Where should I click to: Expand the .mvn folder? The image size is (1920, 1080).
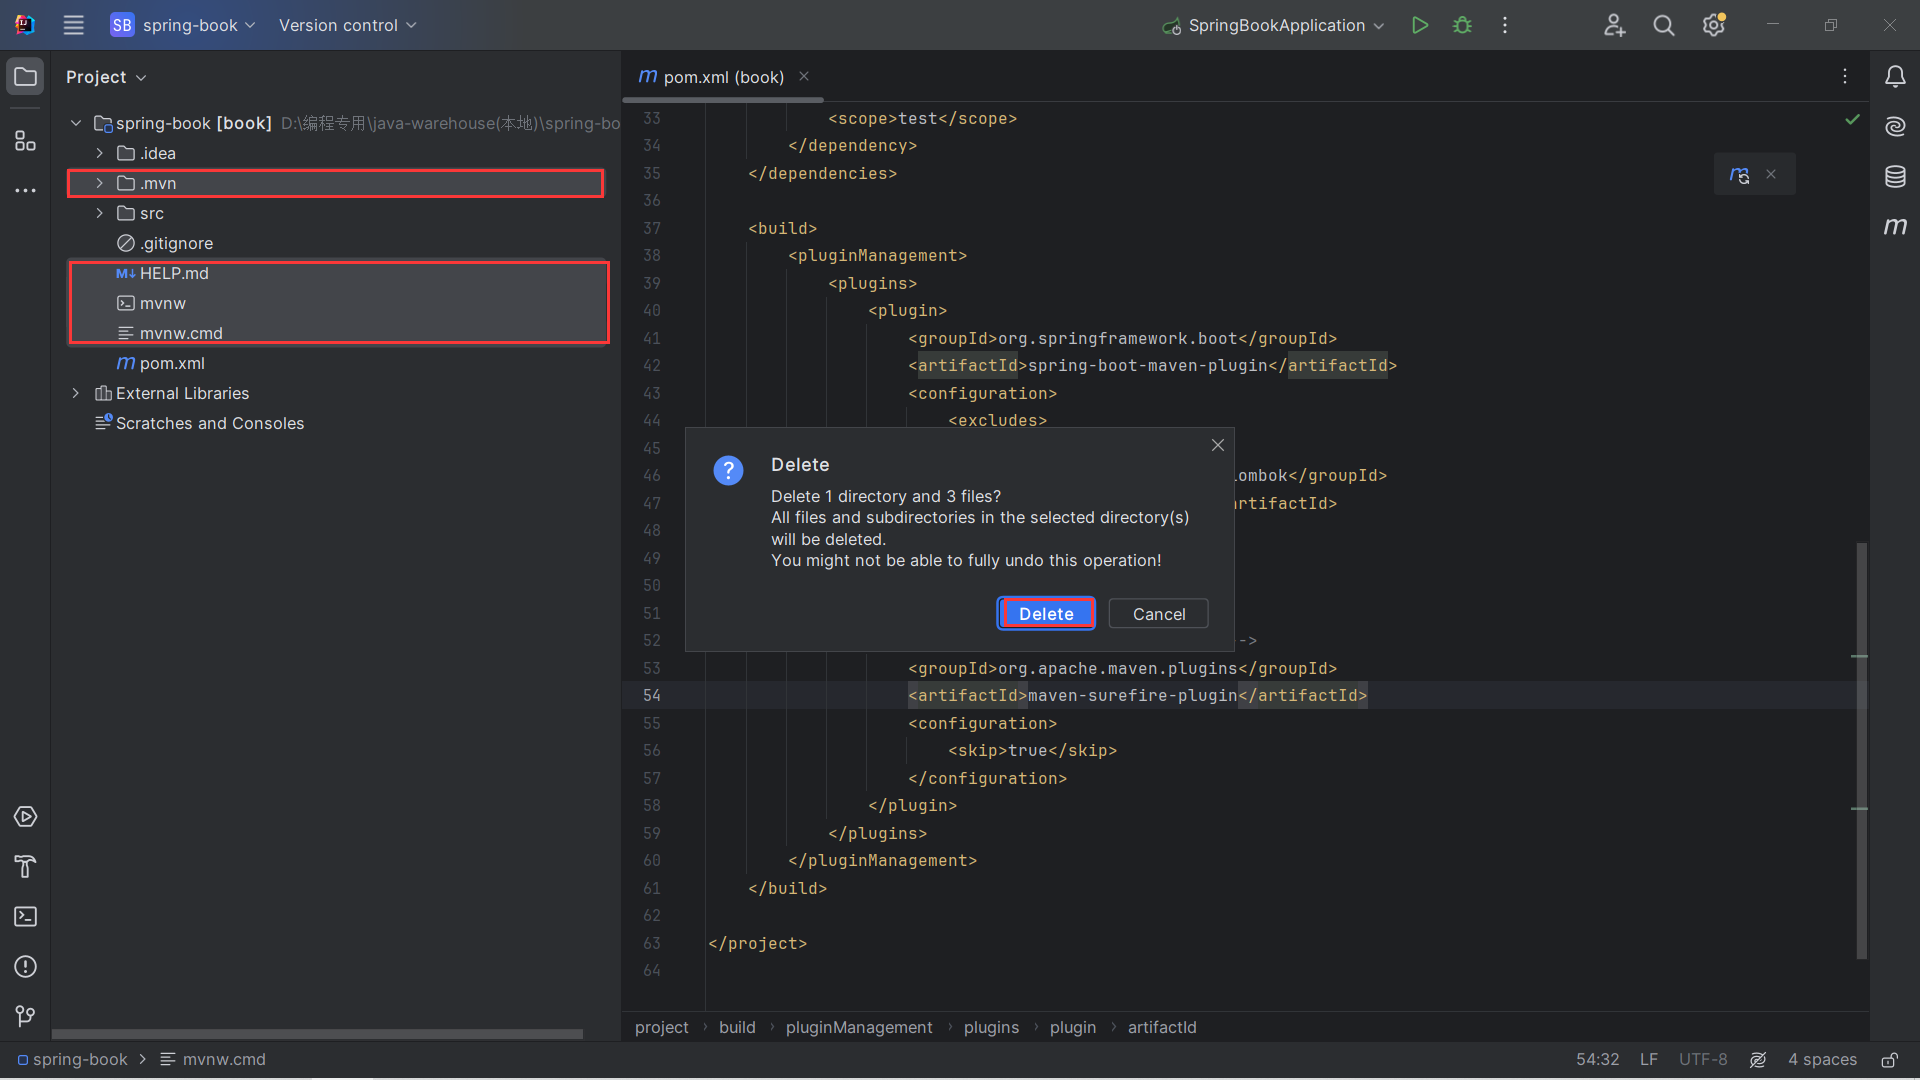tap(99, 183)
